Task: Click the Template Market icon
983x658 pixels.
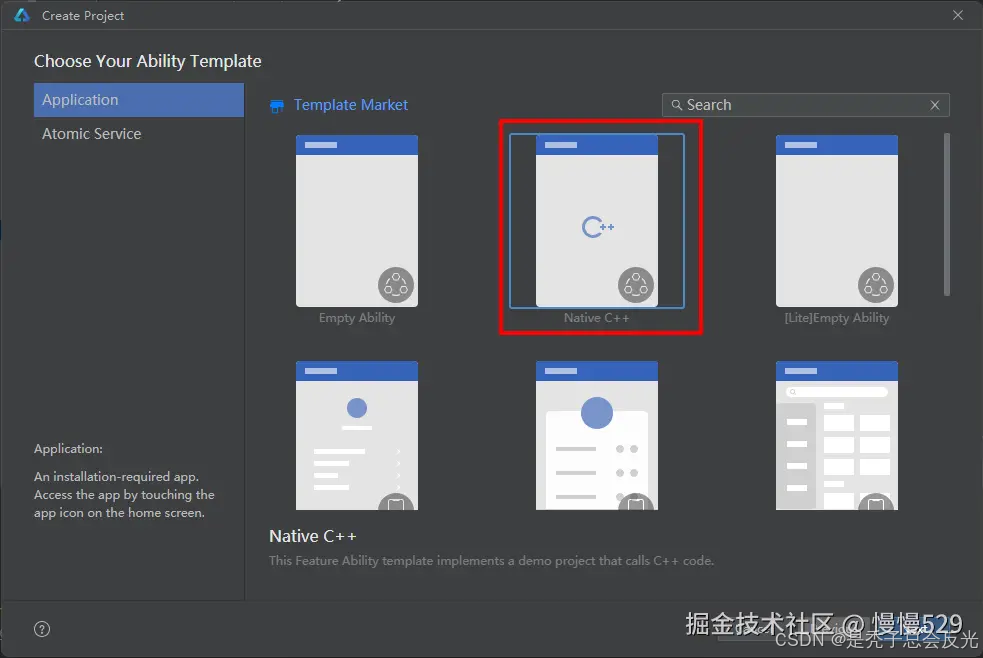Action: click(x=277, y=105)
